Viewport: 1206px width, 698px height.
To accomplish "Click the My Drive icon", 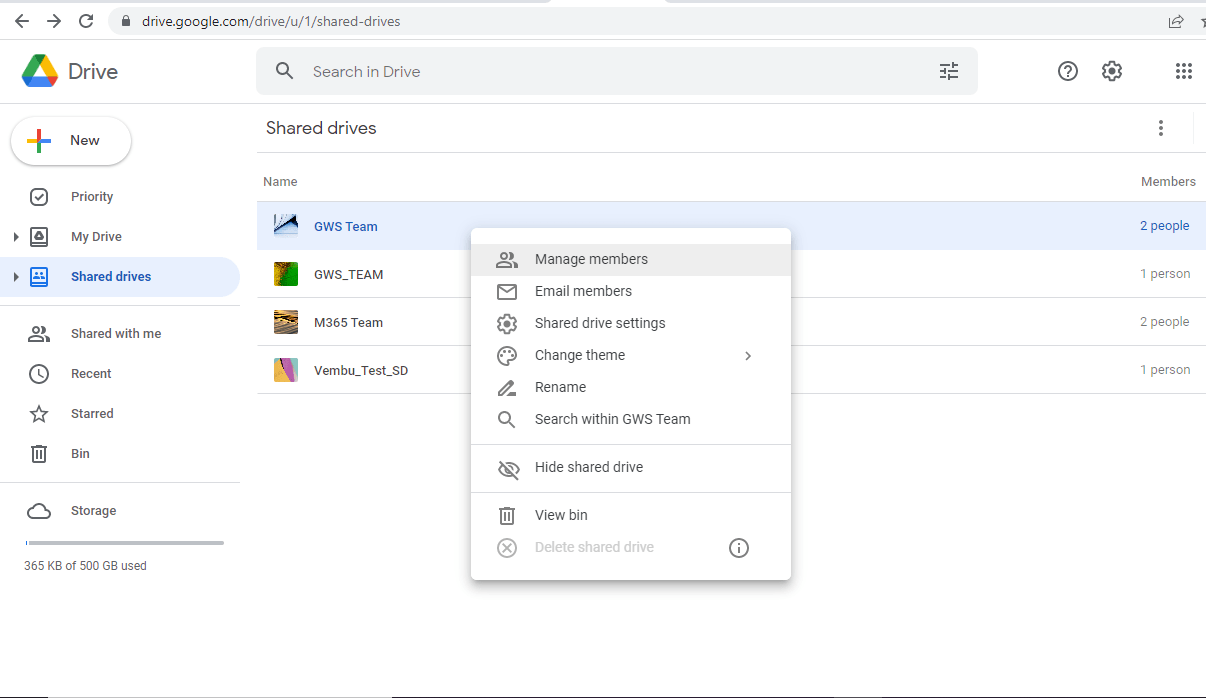I will pos(39,237).
